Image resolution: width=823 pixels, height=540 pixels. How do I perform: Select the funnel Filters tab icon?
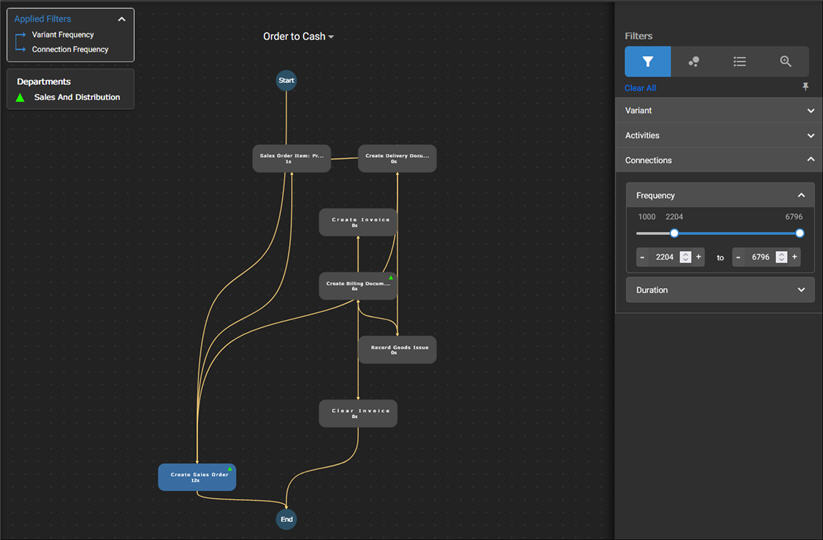[647, 62]
